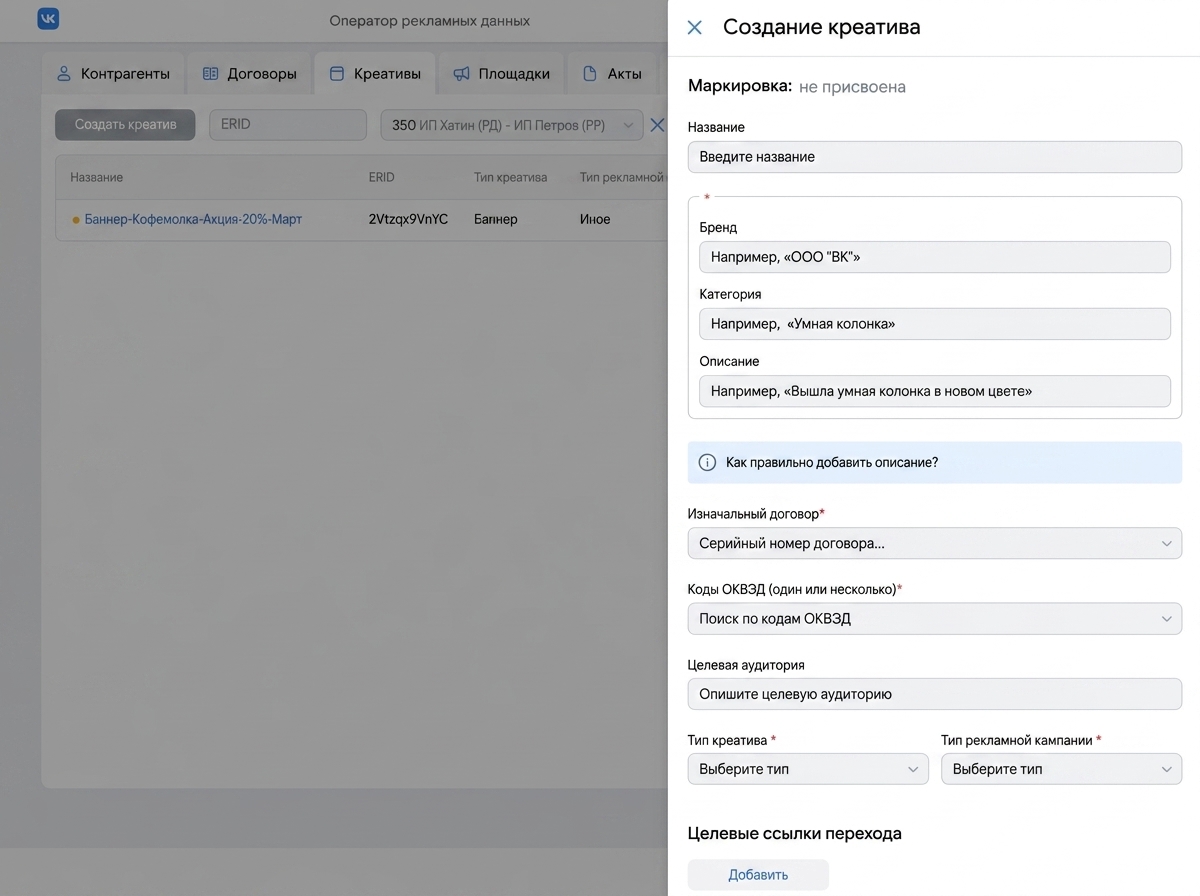Click the VK logo icon
The width and height of the screenshot is (1200, 896).
click(48, 19)
